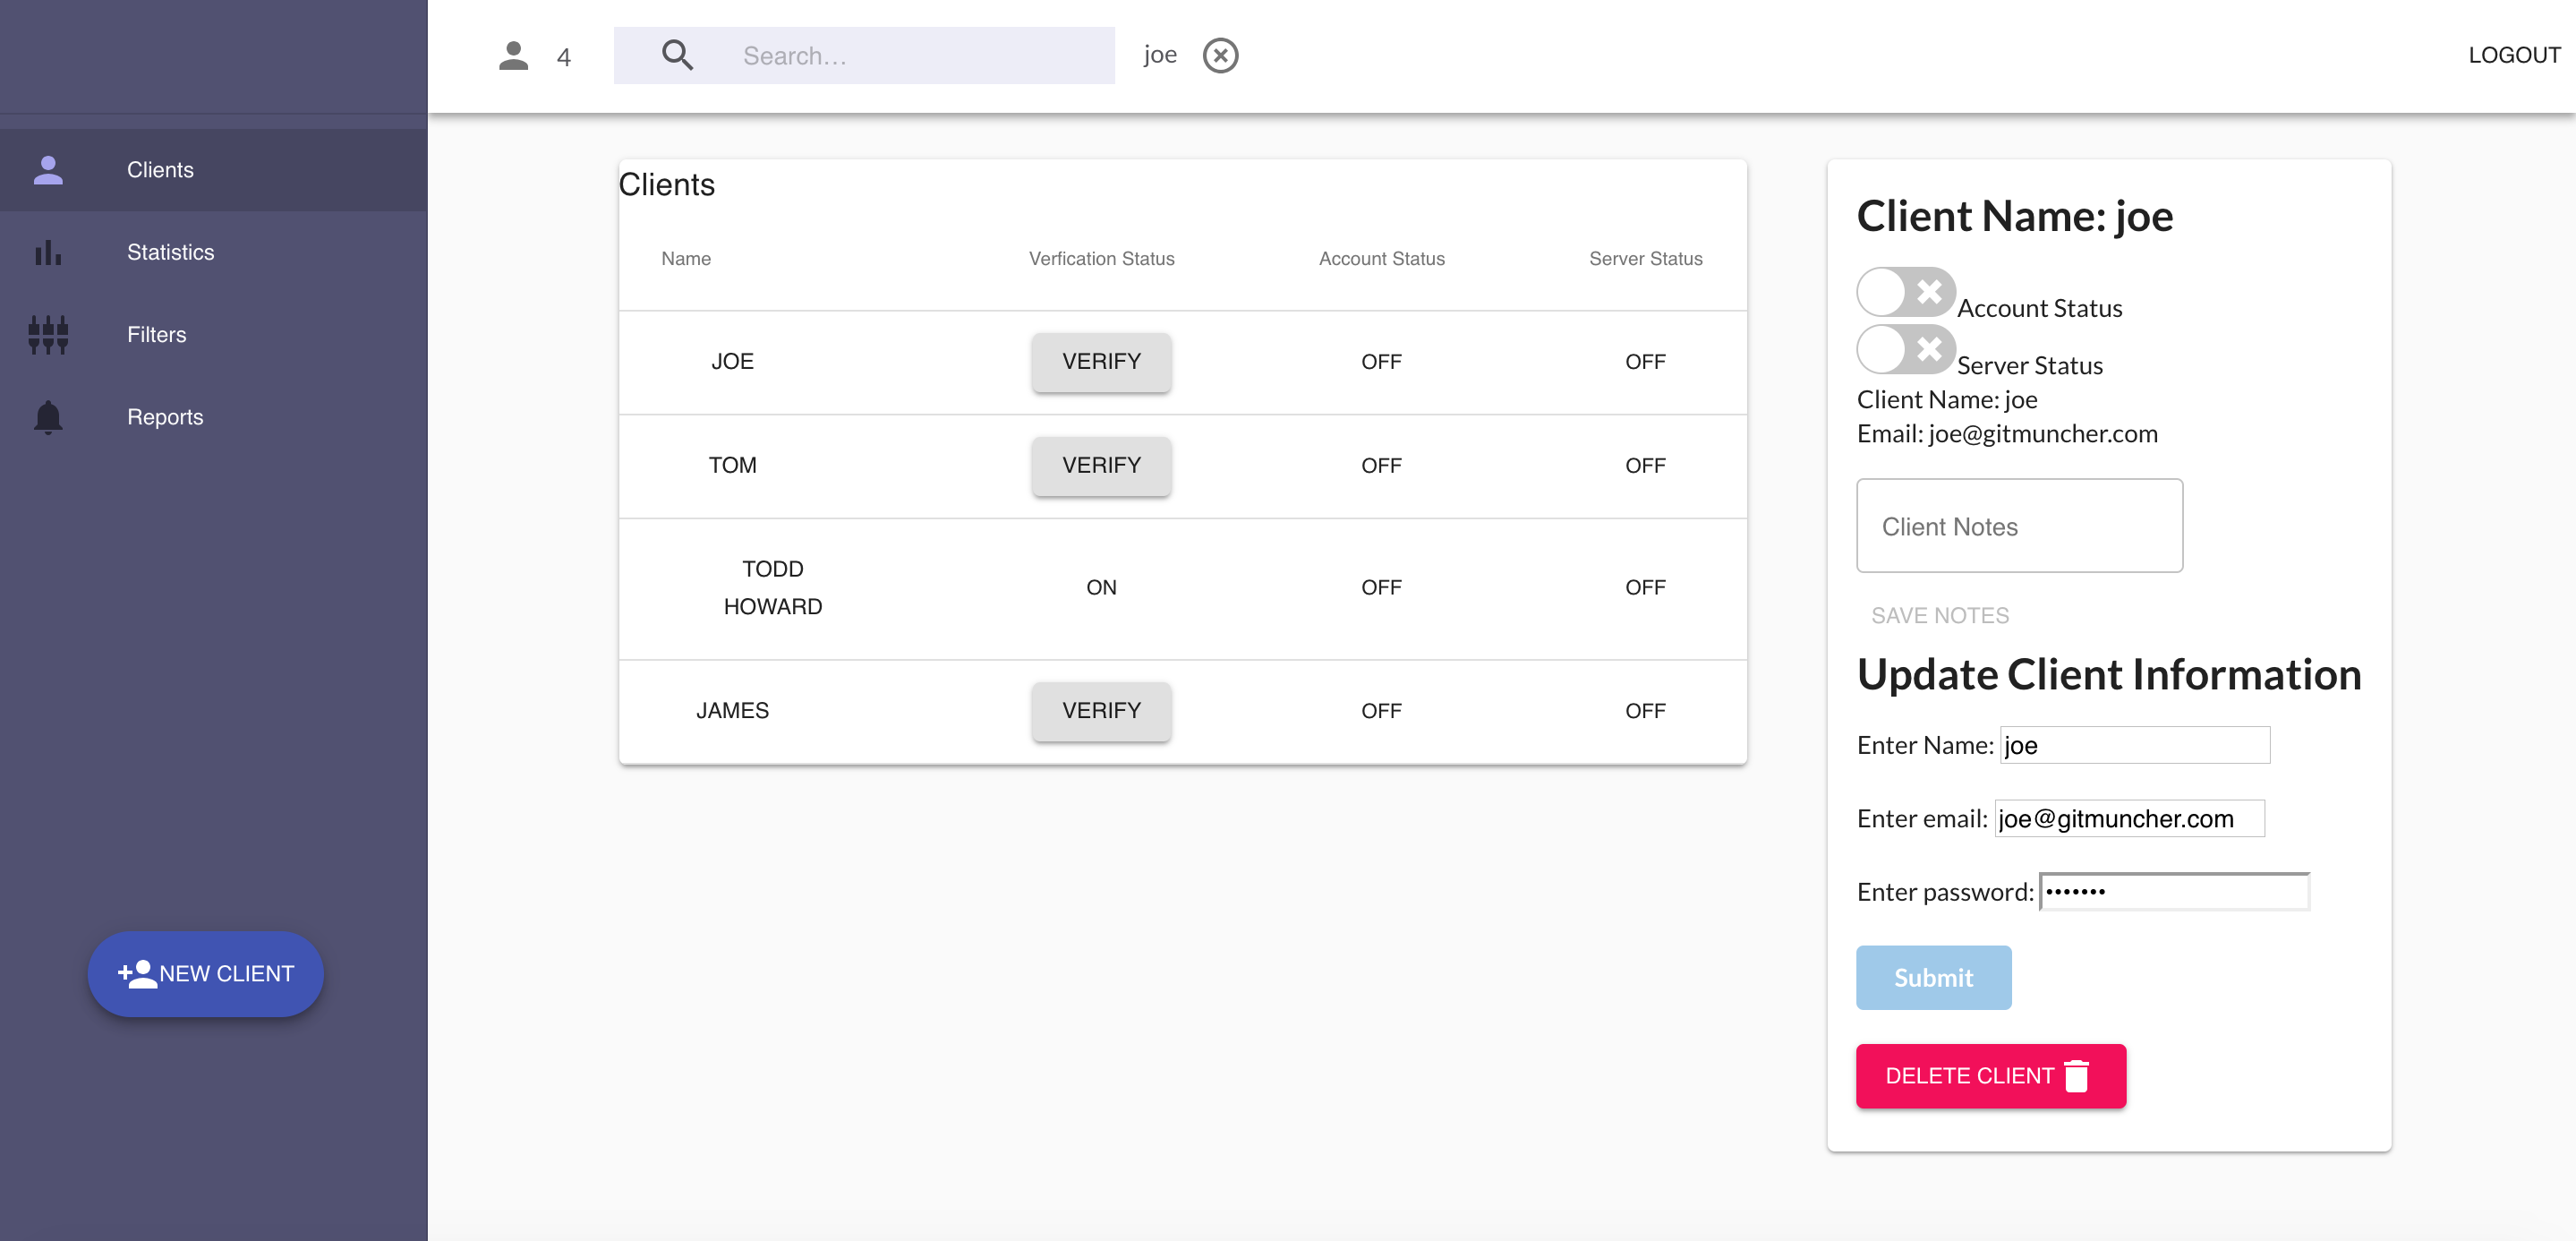
Task: Open the Statistics menu item
Action: point(170,252)
